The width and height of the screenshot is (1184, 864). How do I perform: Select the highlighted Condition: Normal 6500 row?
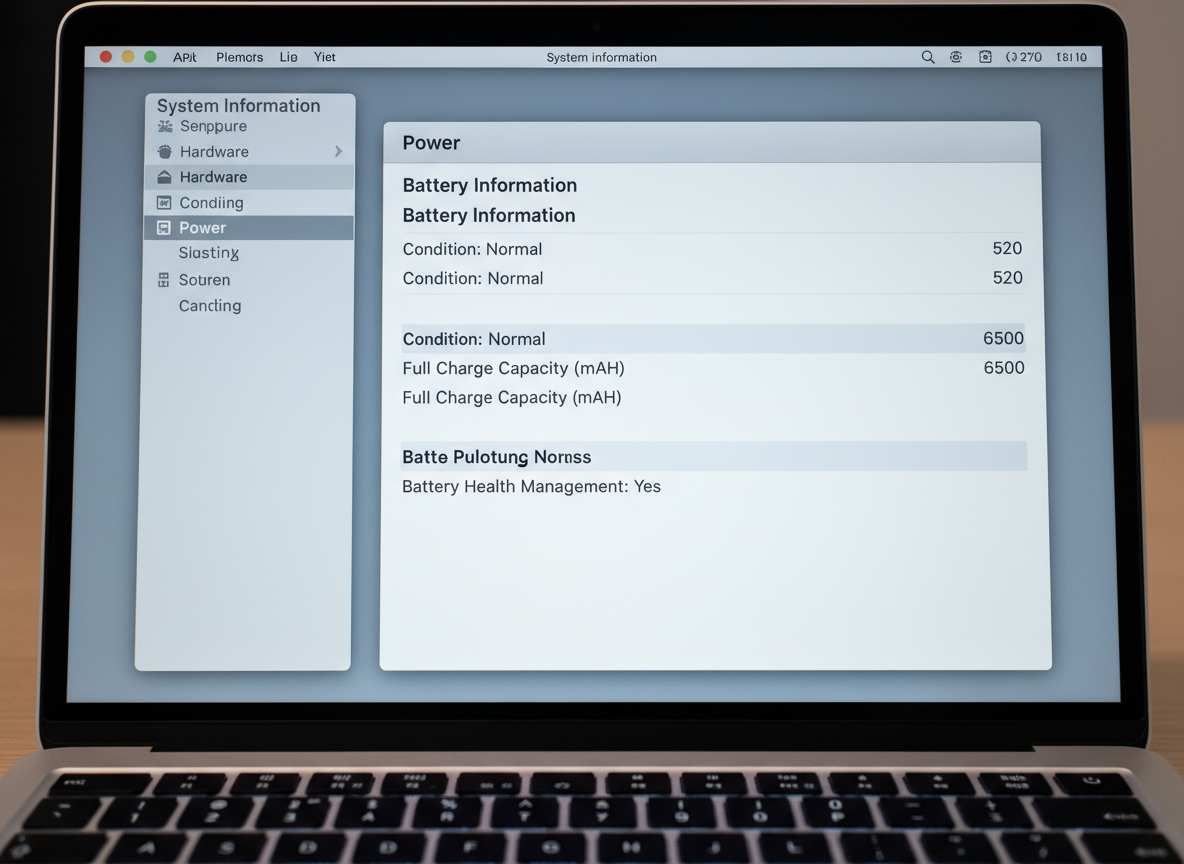click(713, 339)
